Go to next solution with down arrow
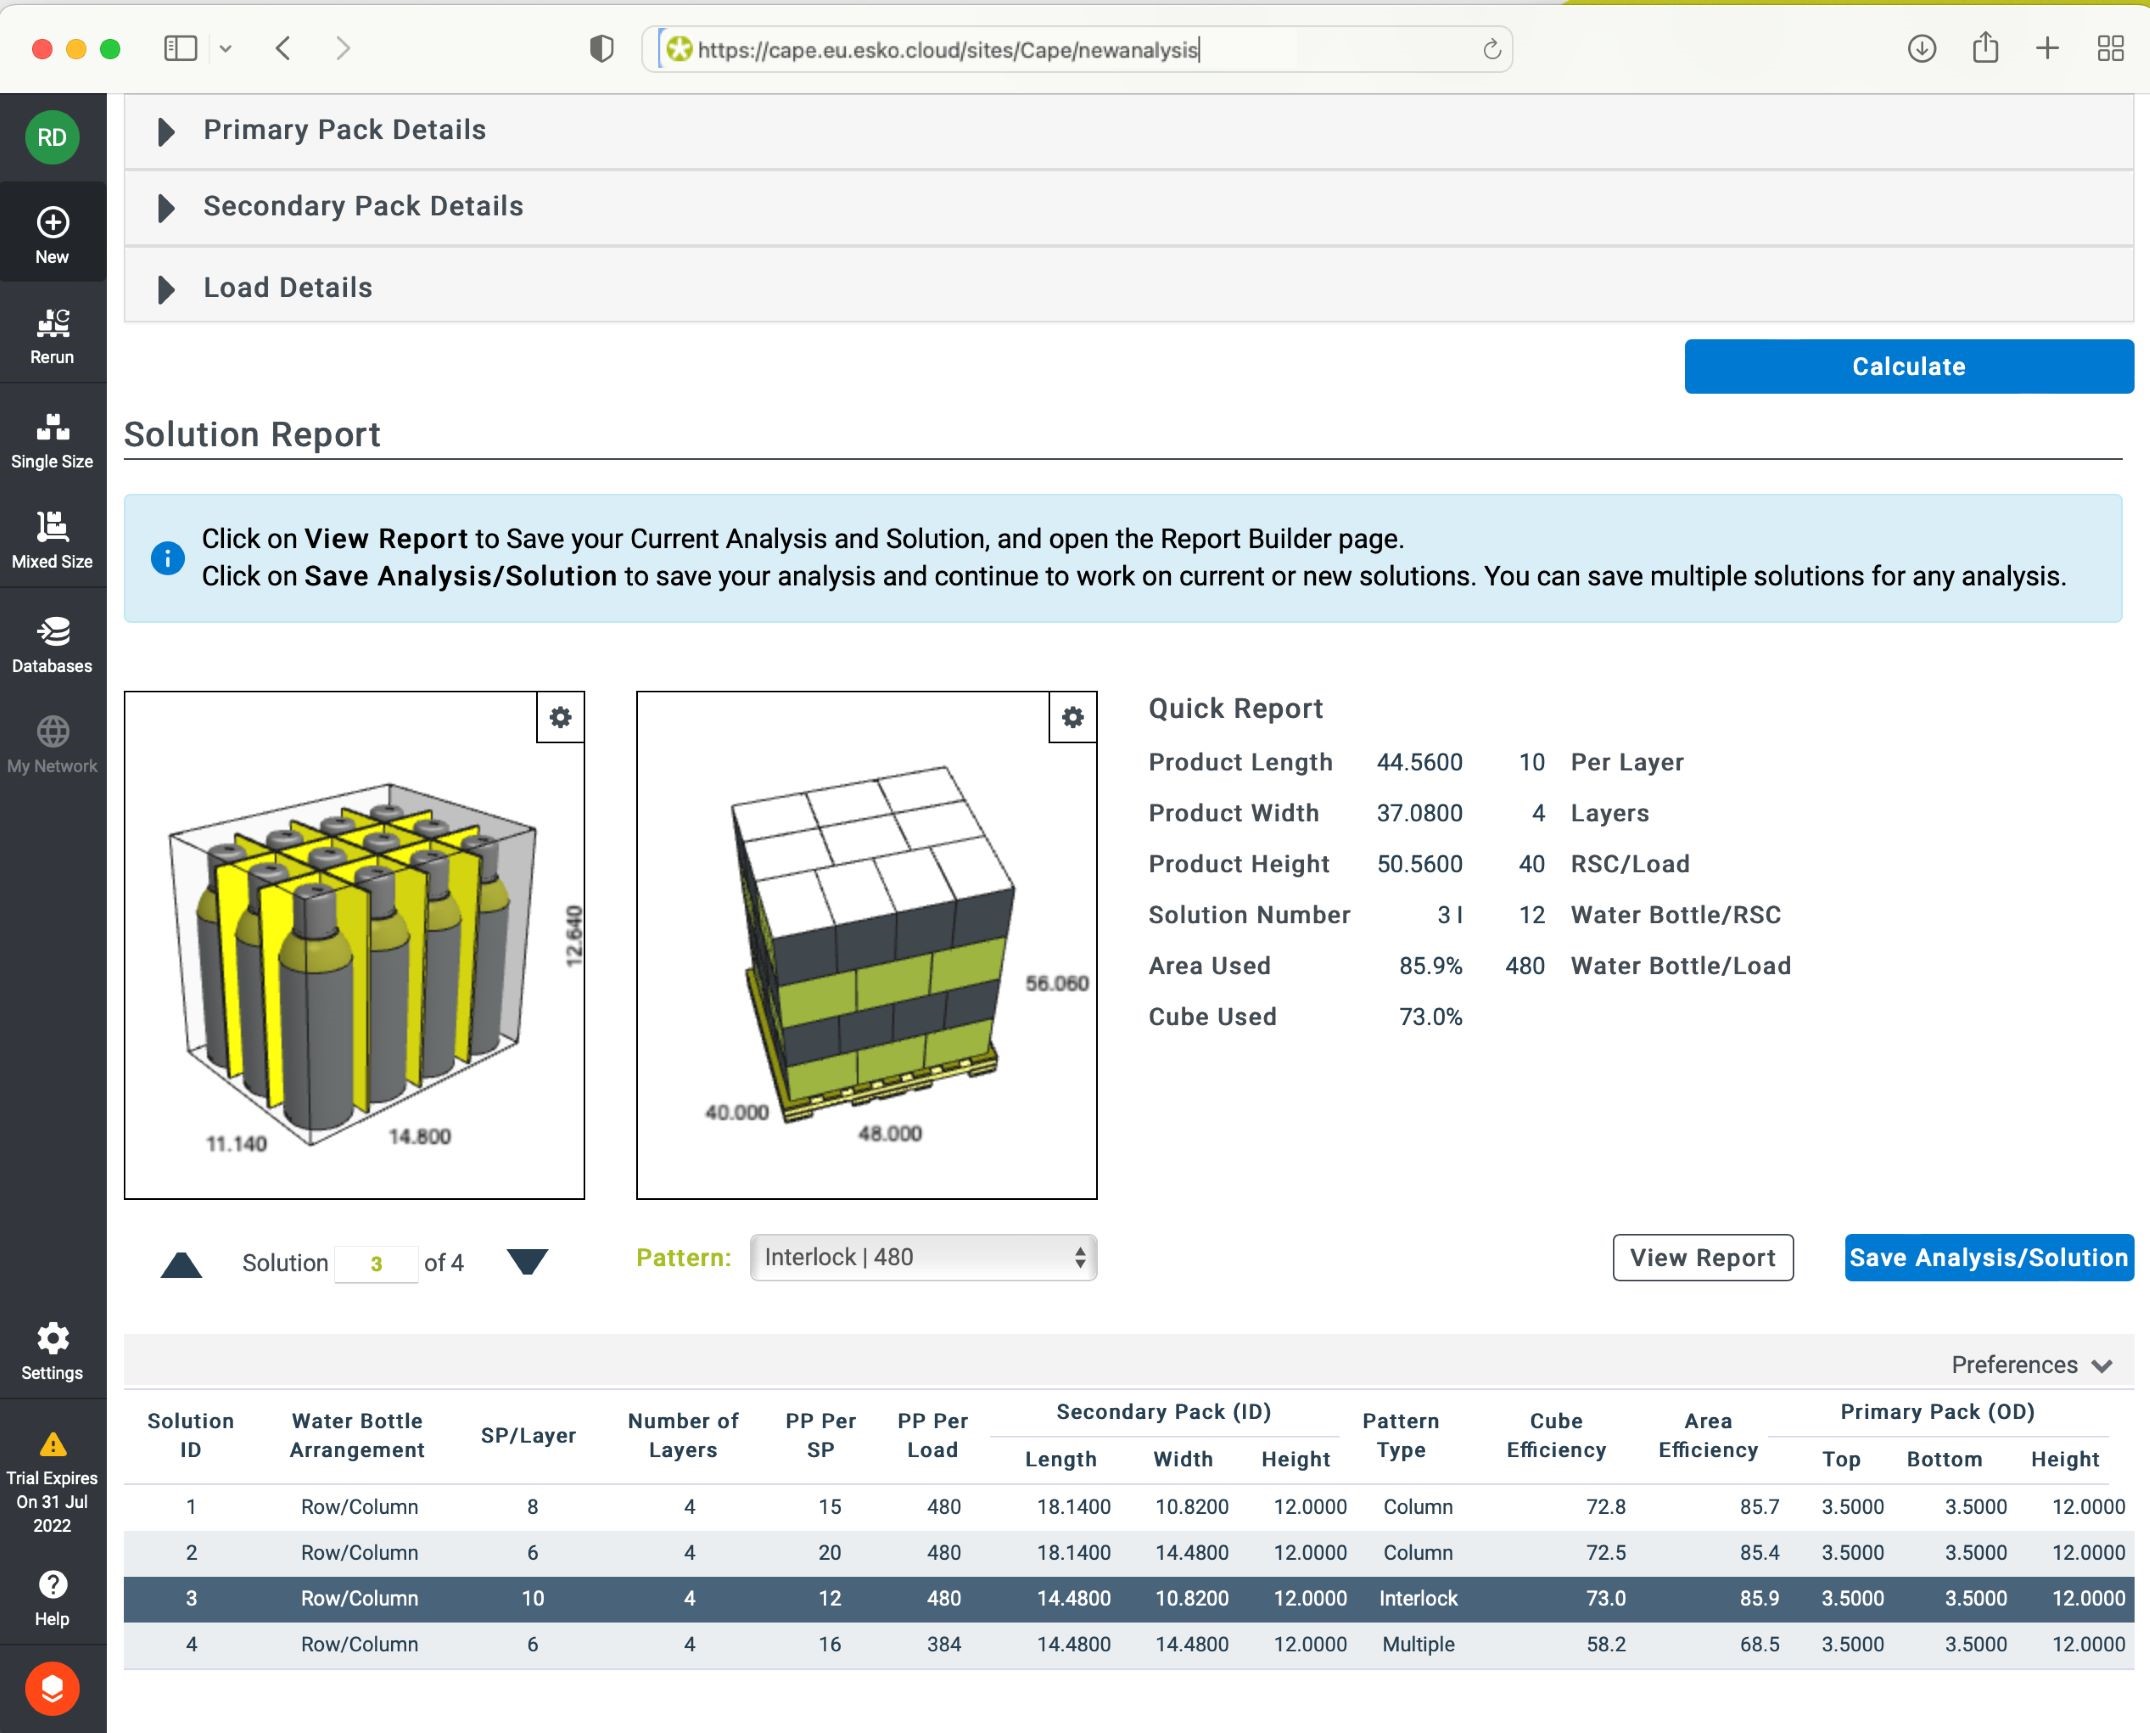Image resolution: width=2150 pixels, height=1733 pixels. 527,1262
